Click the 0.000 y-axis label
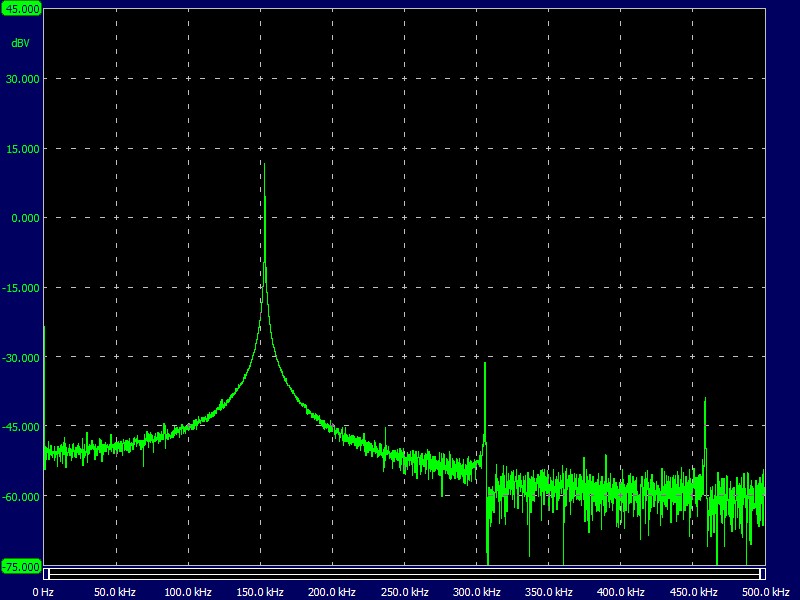This screenshot has height=600, width=800. [26, 218]
